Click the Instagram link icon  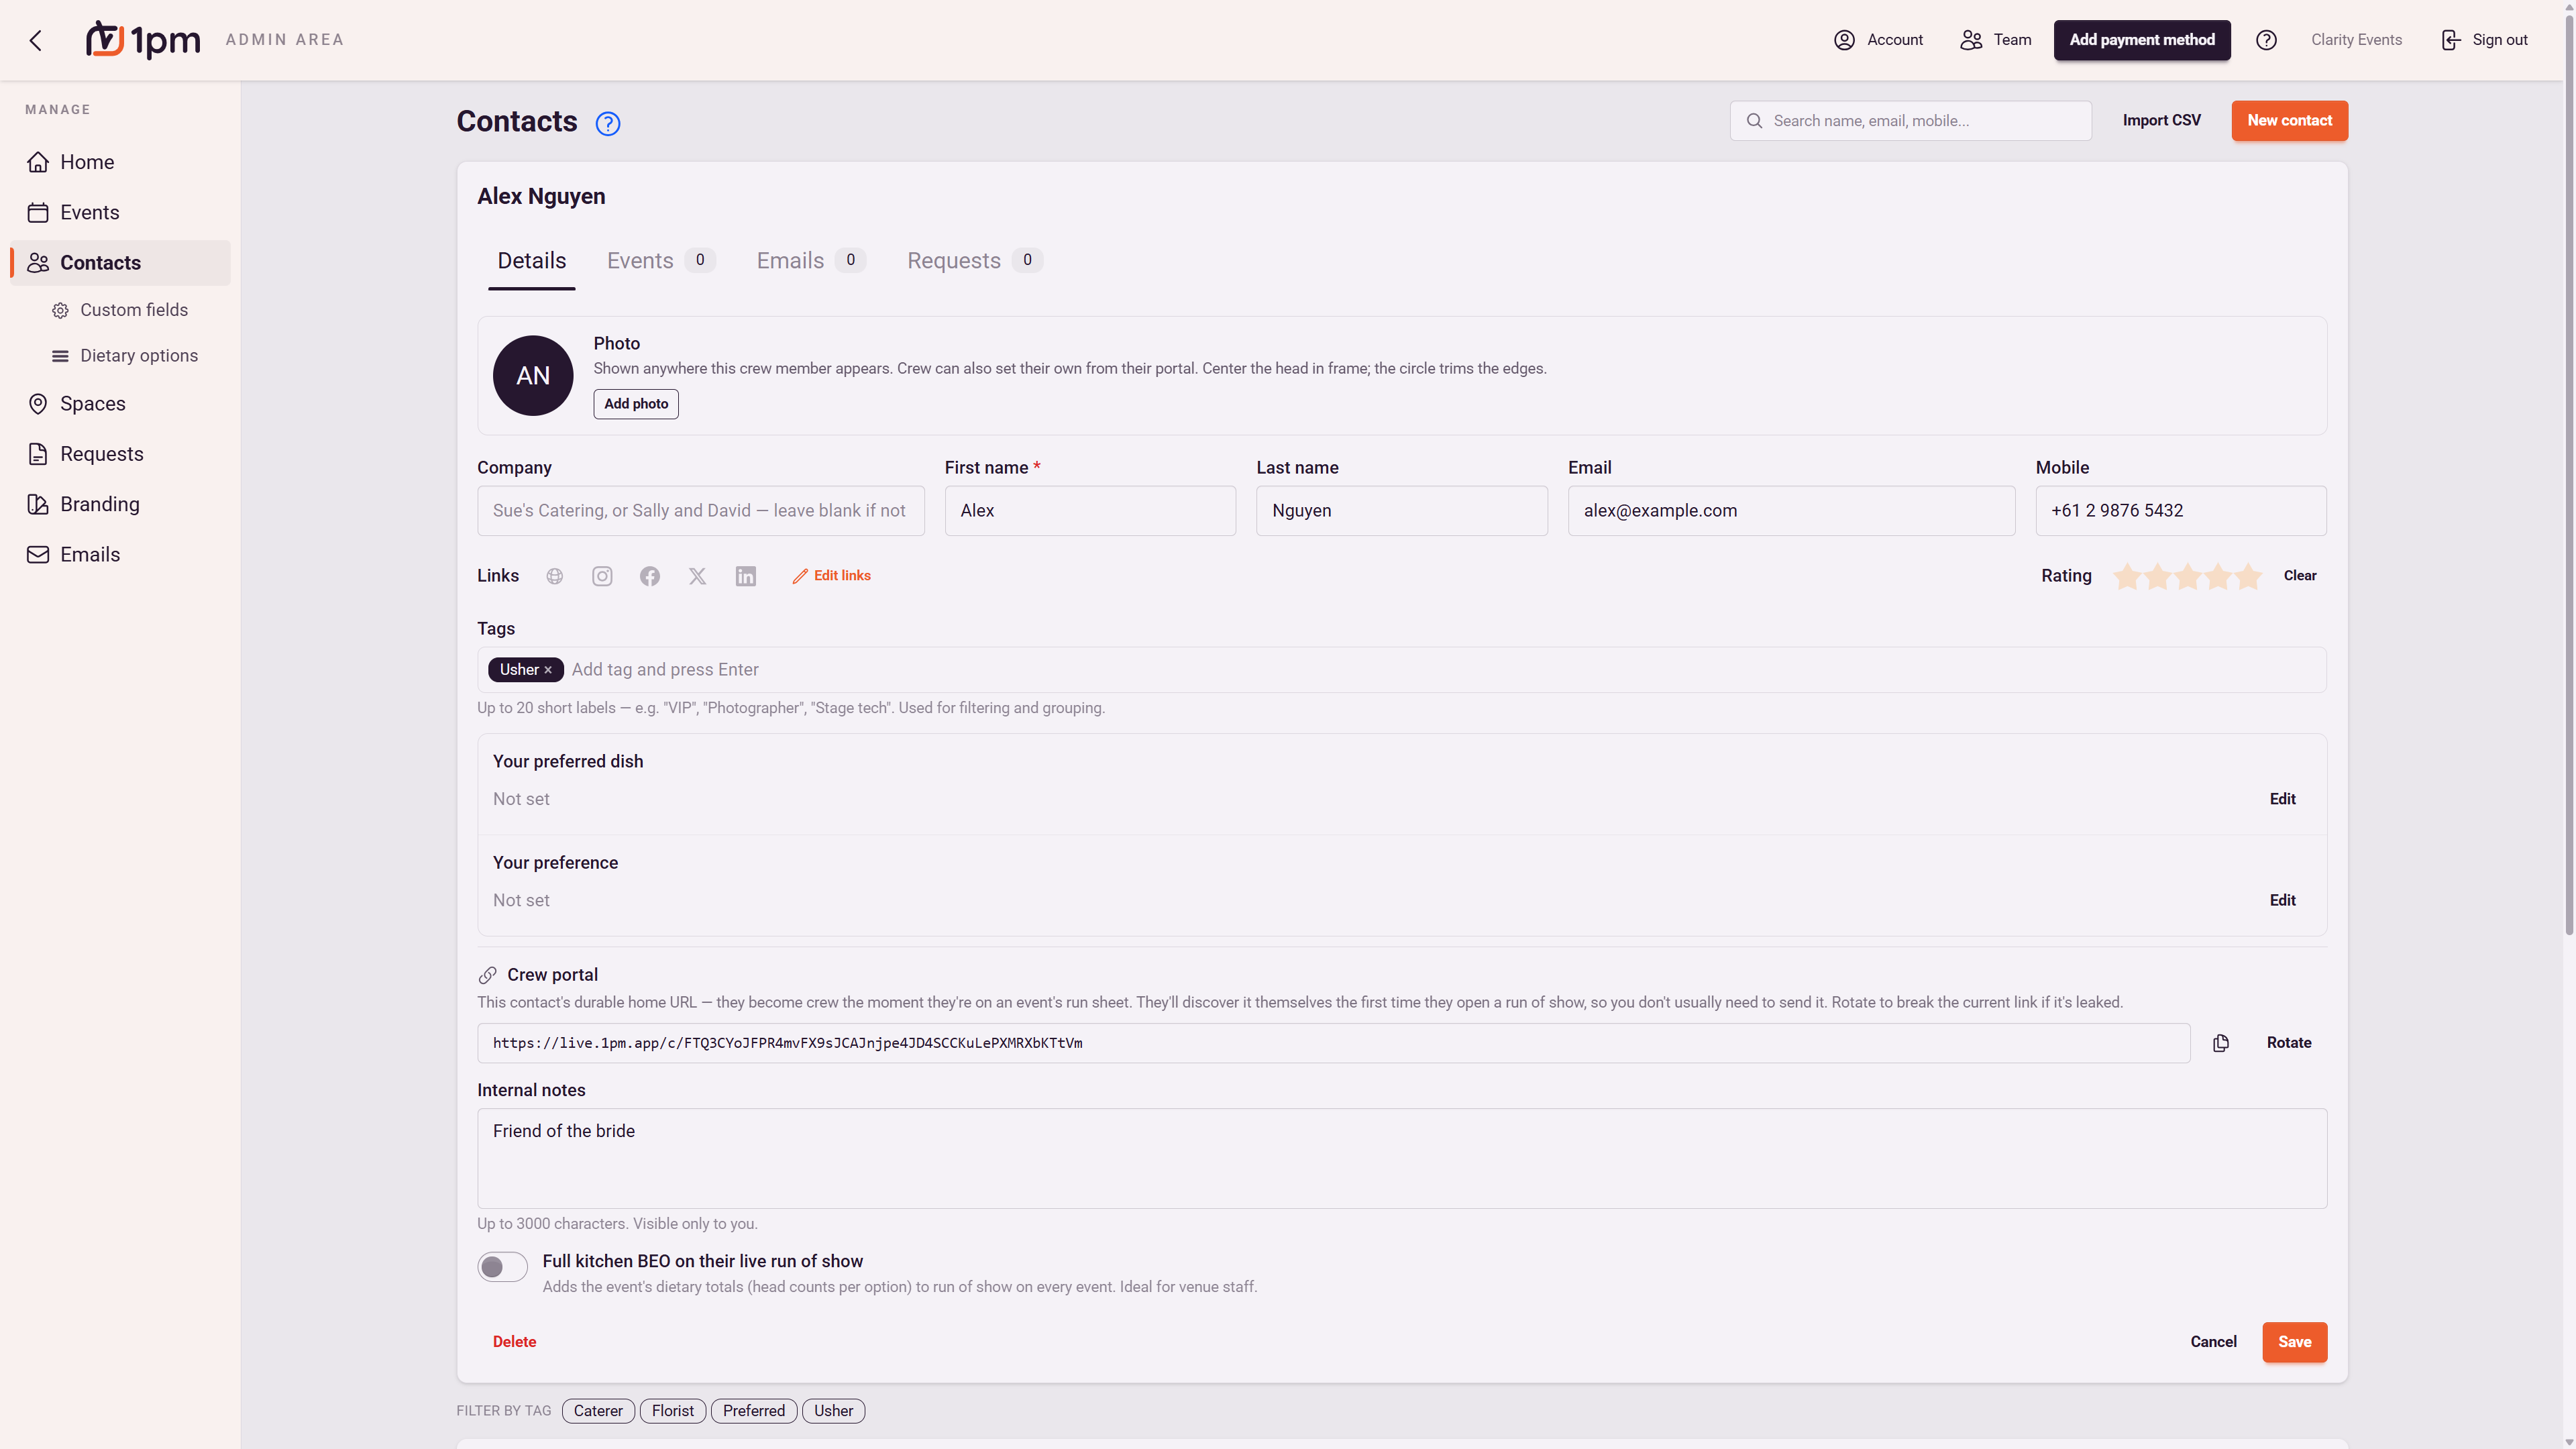tap(602, 576)
